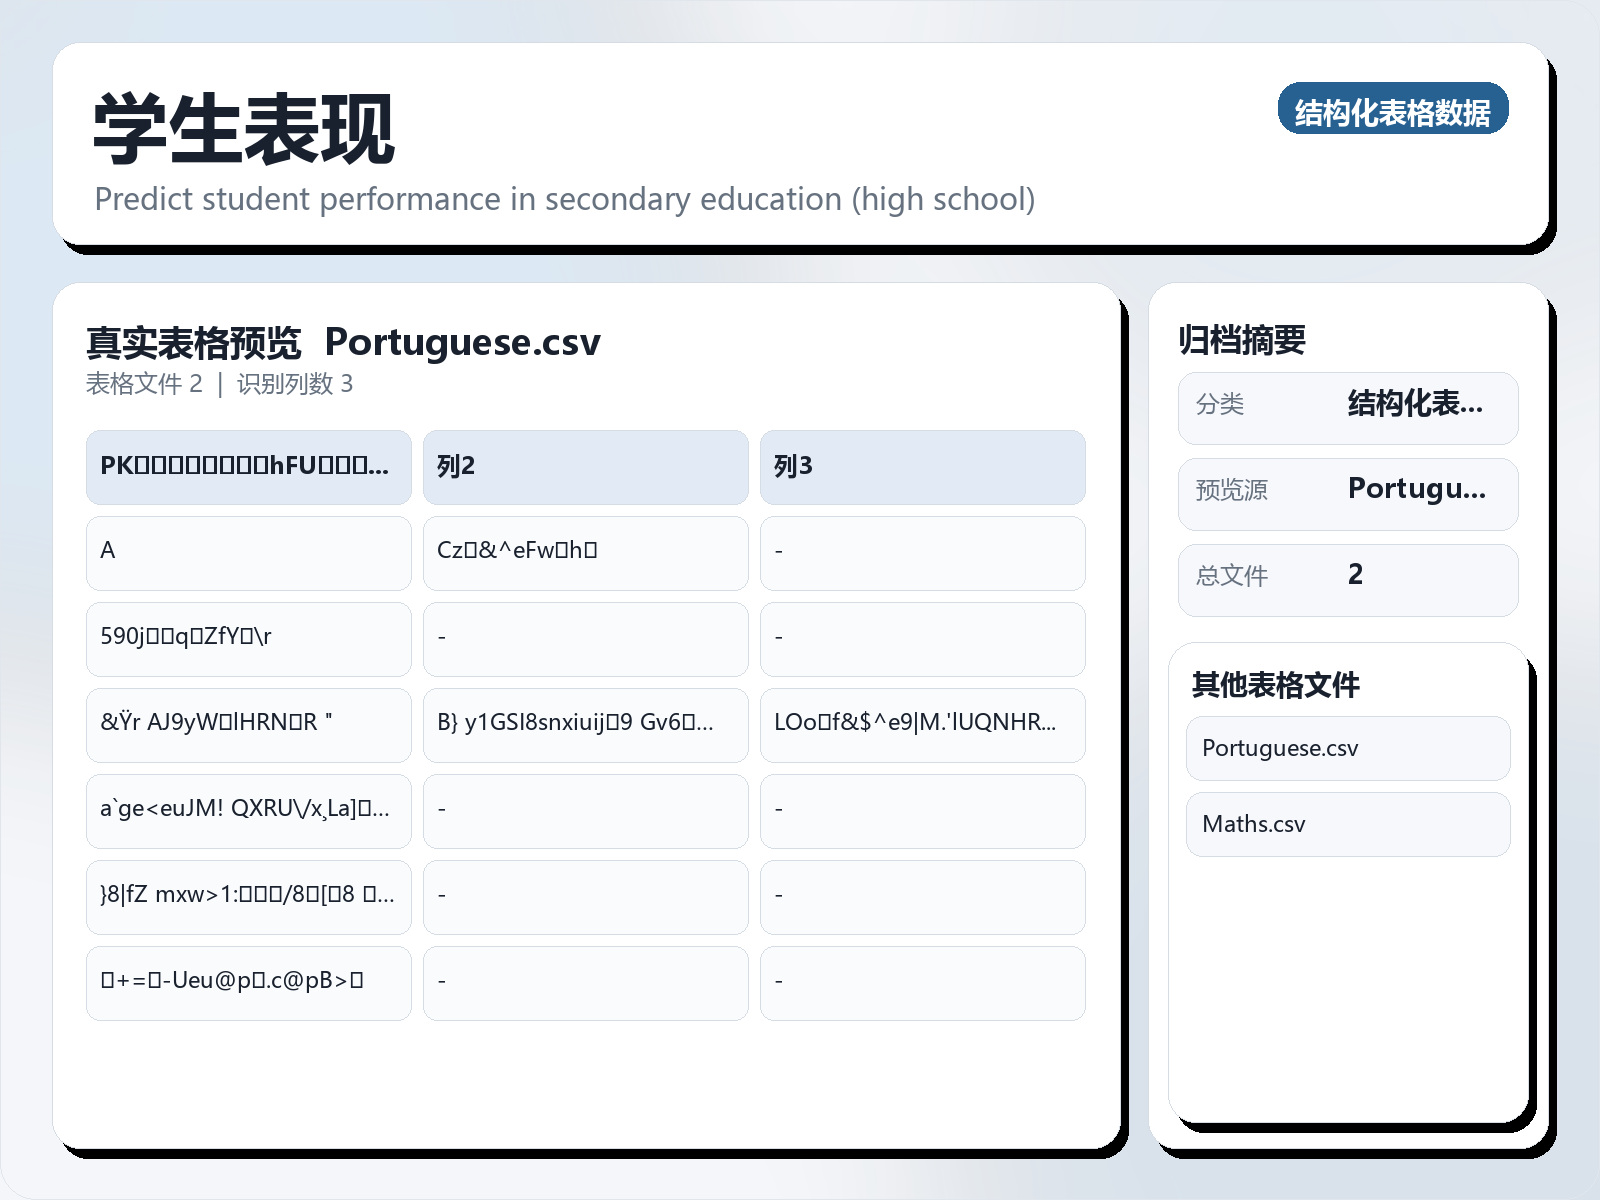
Task: Click the dash cell in 列3 first row
Action: point(922,553)
